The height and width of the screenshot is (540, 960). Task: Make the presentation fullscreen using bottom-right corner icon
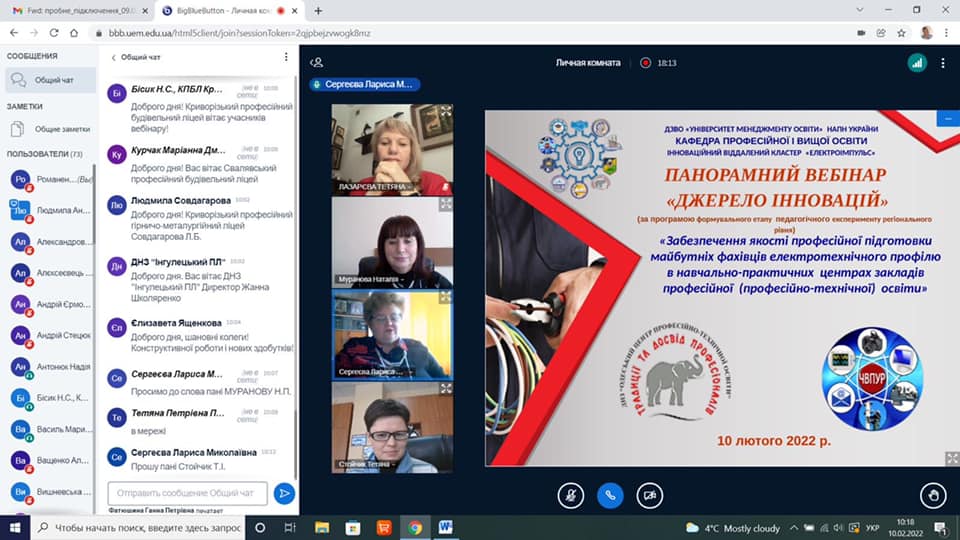[x=951, y=459]
